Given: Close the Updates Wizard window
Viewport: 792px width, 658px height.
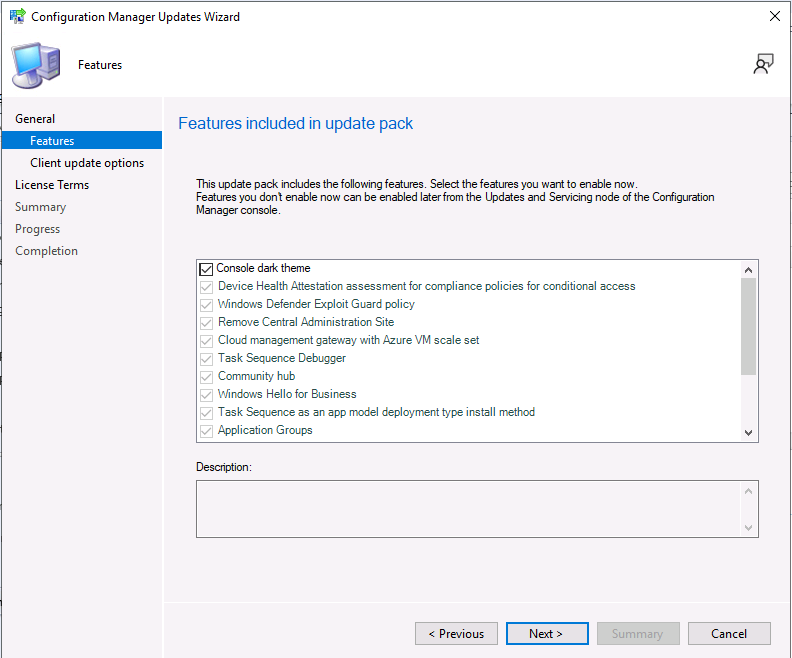Looking at the screenshot, I should (x=774, y=16).
